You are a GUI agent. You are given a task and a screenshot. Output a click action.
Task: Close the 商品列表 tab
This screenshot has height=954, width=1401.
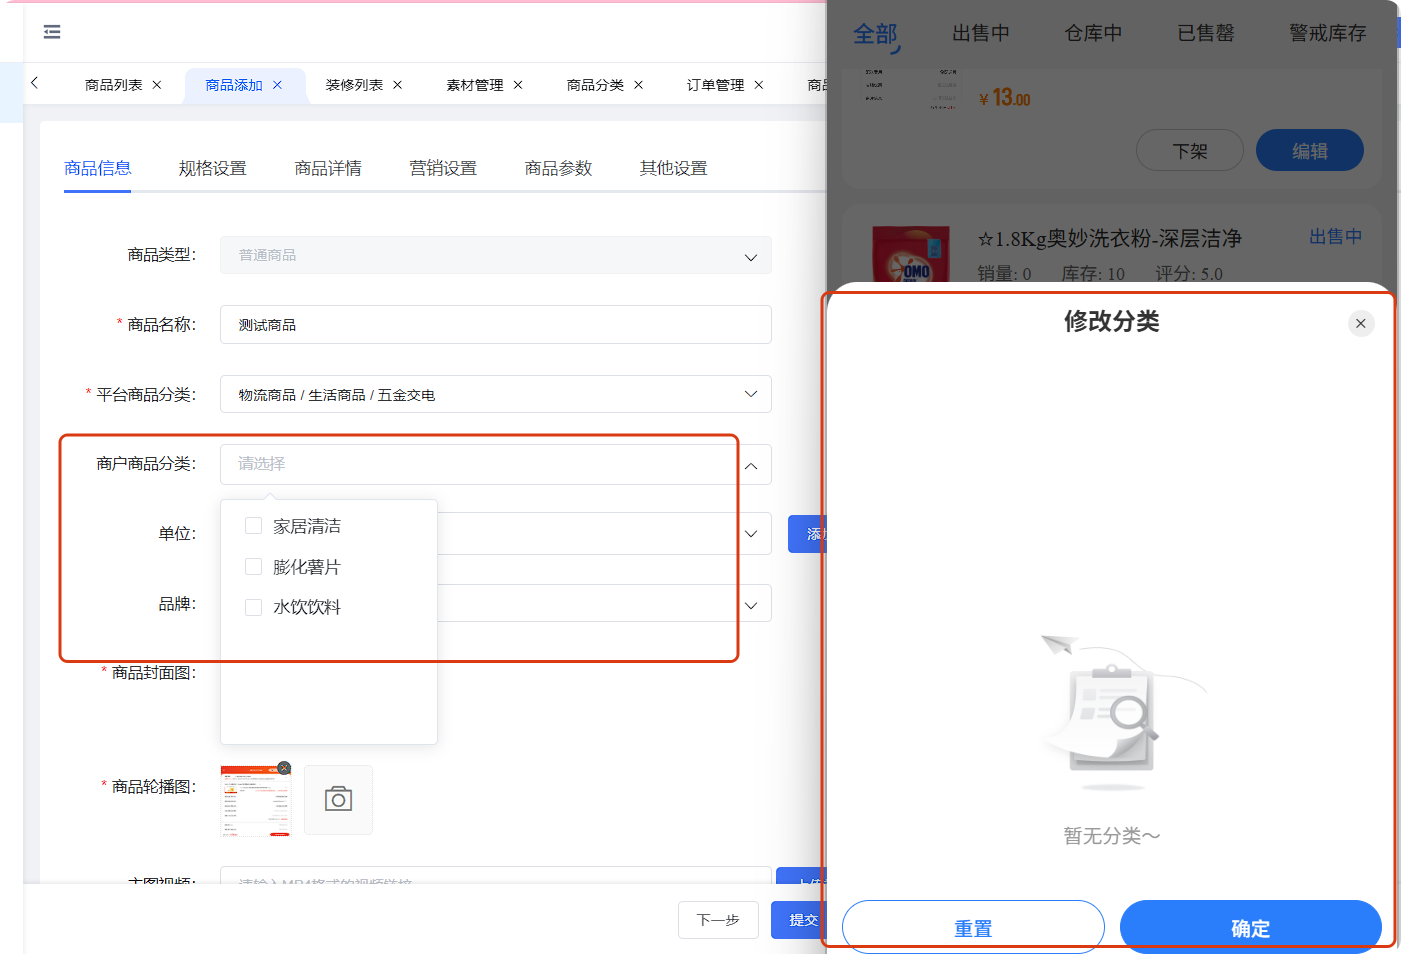pyautogui.click(x=157, y=85)
